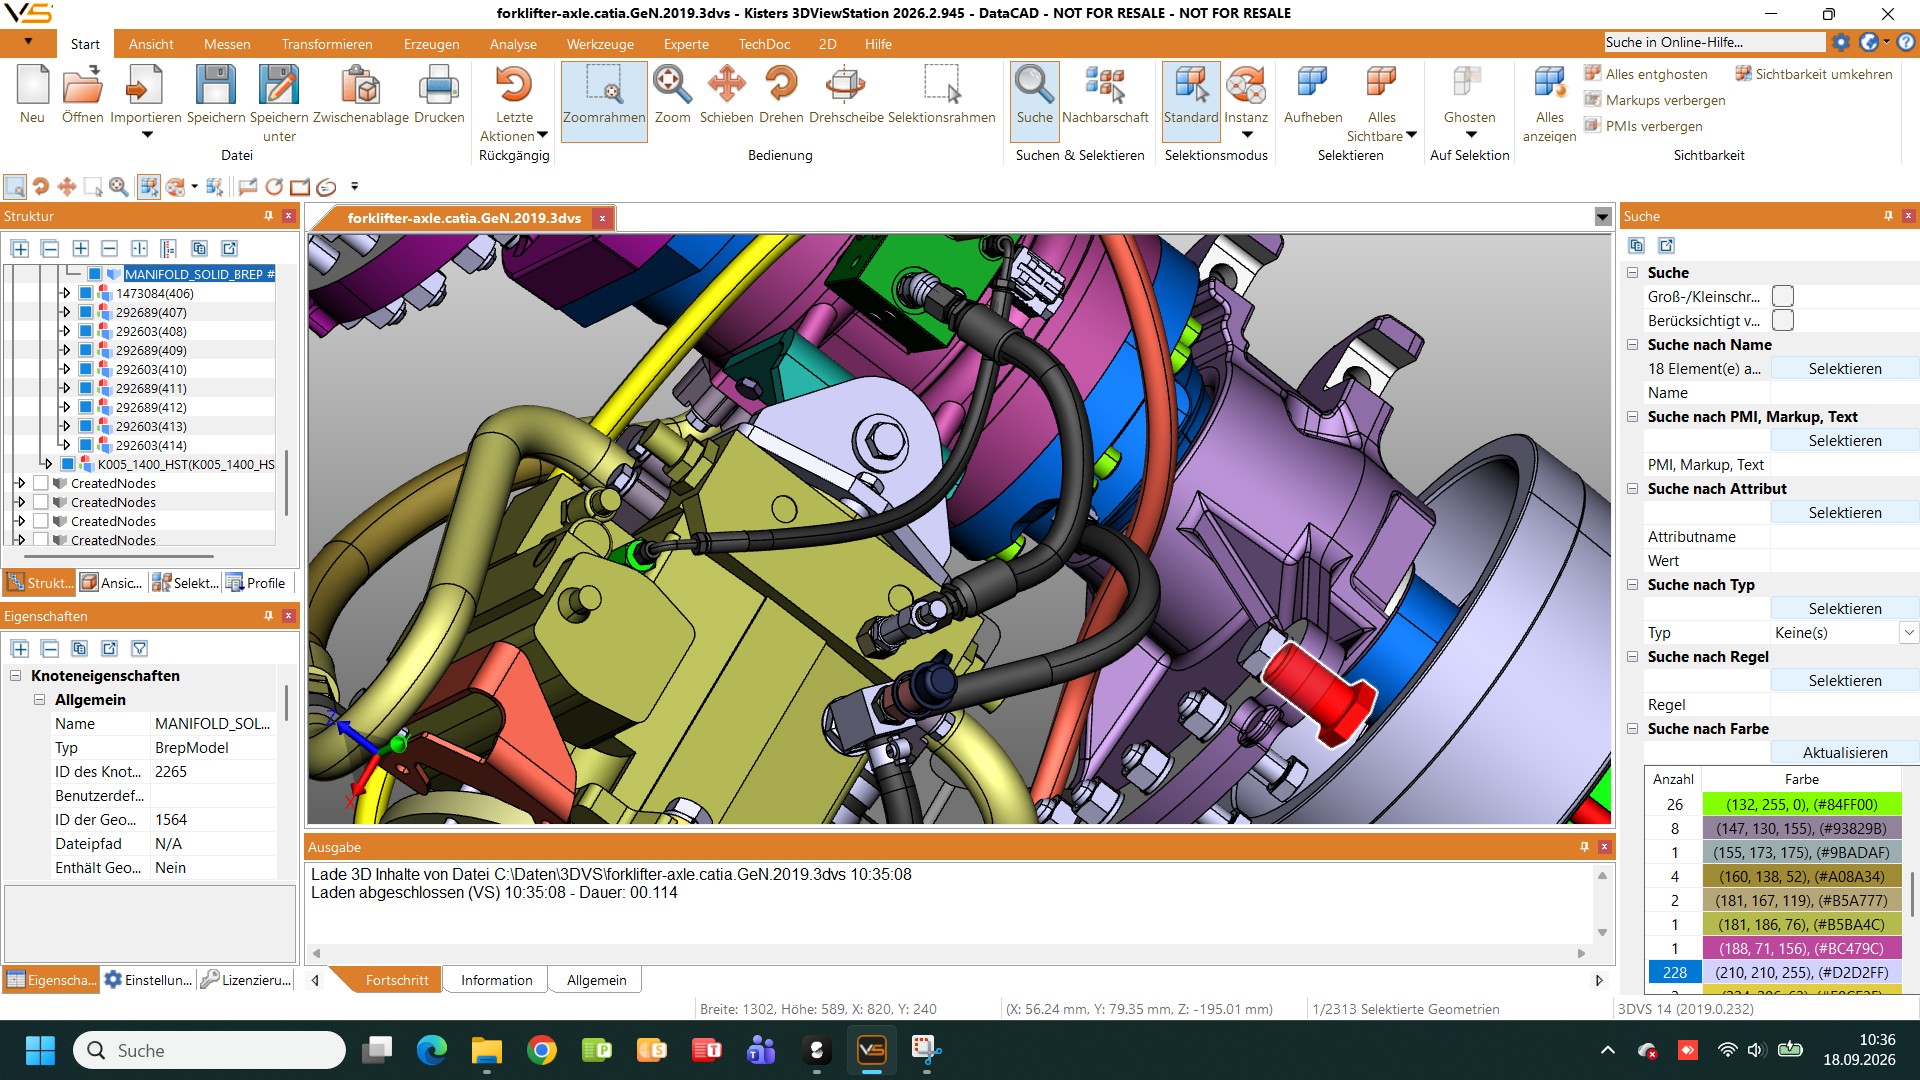Click the Zwischenablage clipboard icon
Image resolution: width=1920 pixels, height=1080 pixels.
coord(361,84)
